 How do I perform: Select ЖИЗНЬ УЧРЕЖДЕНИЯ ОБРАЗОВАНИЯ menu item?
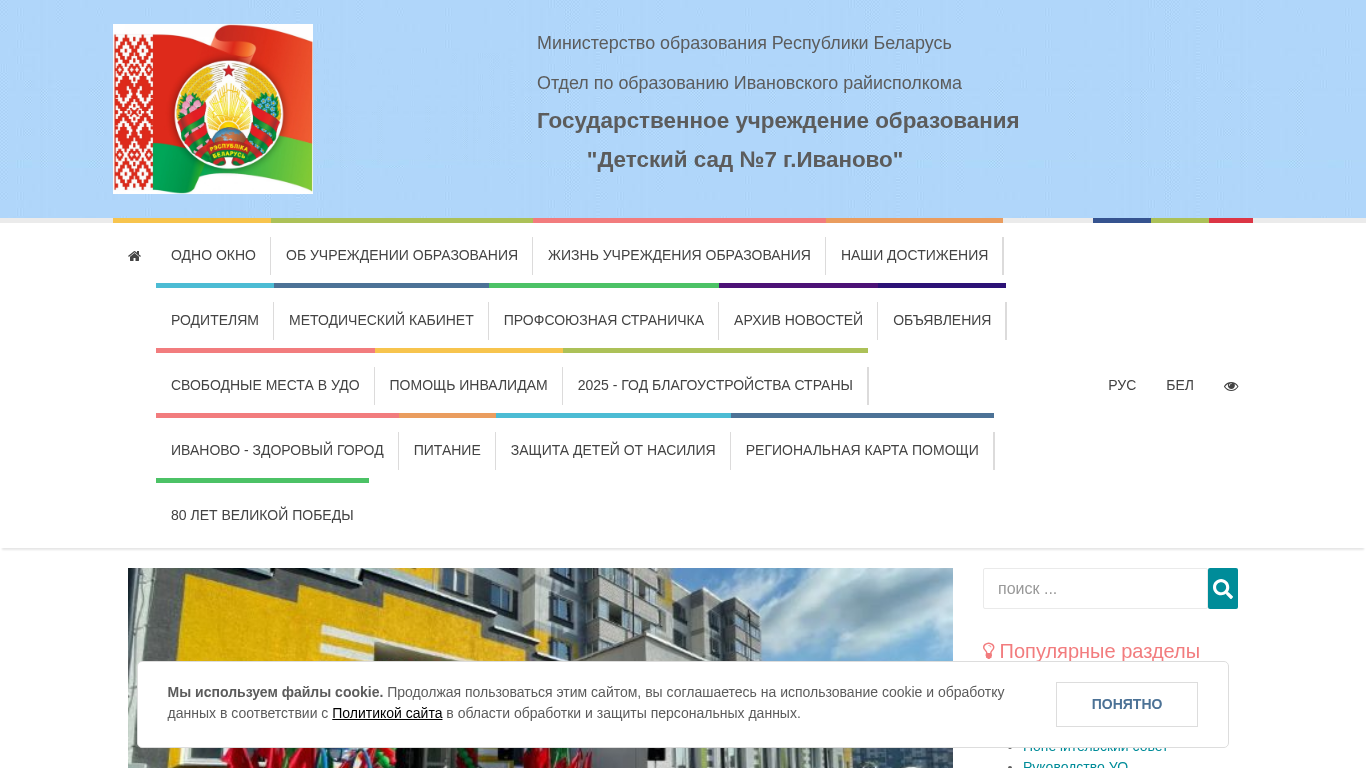[x=679, y=255]
